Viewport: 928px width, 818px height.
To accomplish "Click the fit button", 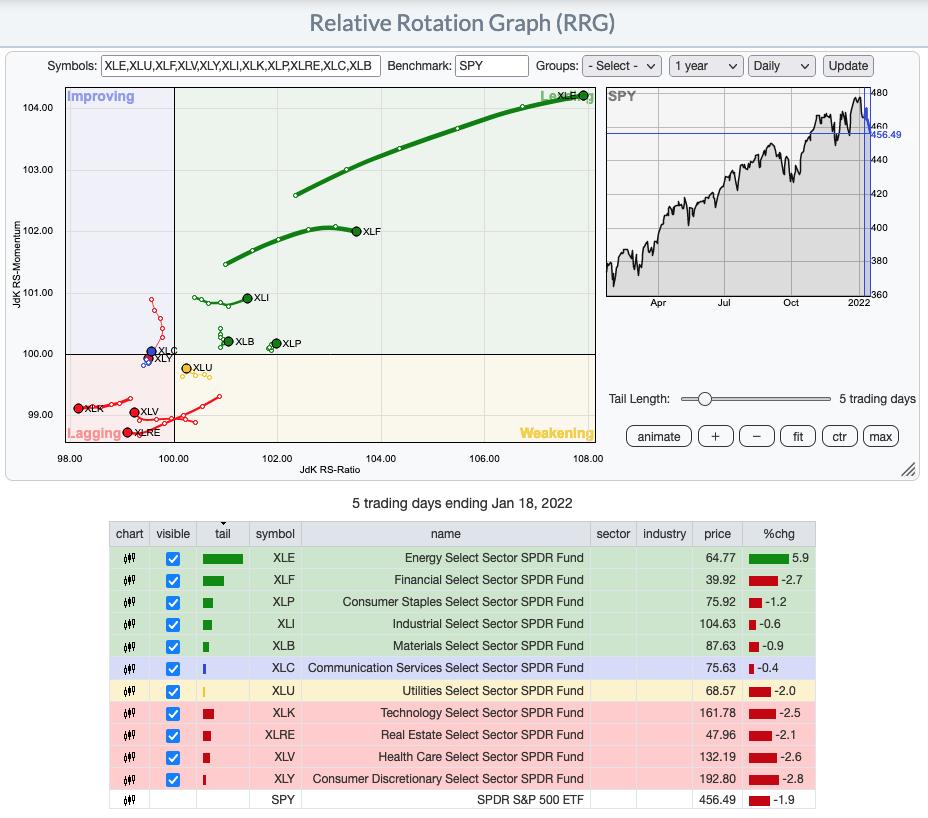I will 798,437.
